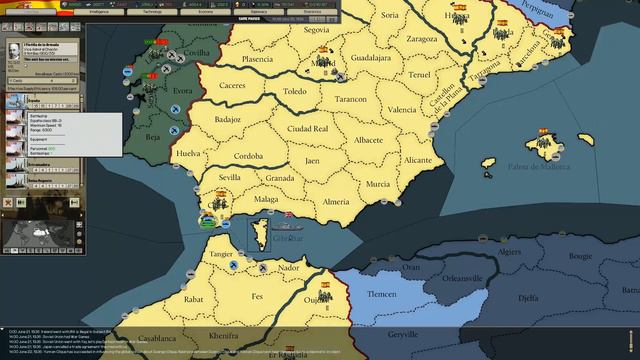The image size is (640, 360).
Task: Click the blue airbase icon in Tangier
Action: (233, 265)
